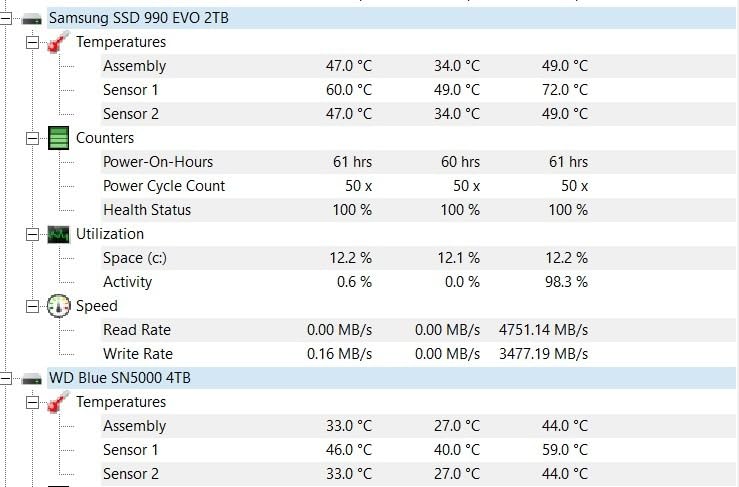Click the green Counters icon
This screenshot has height=487, width=739.
(x=58, y=138)
